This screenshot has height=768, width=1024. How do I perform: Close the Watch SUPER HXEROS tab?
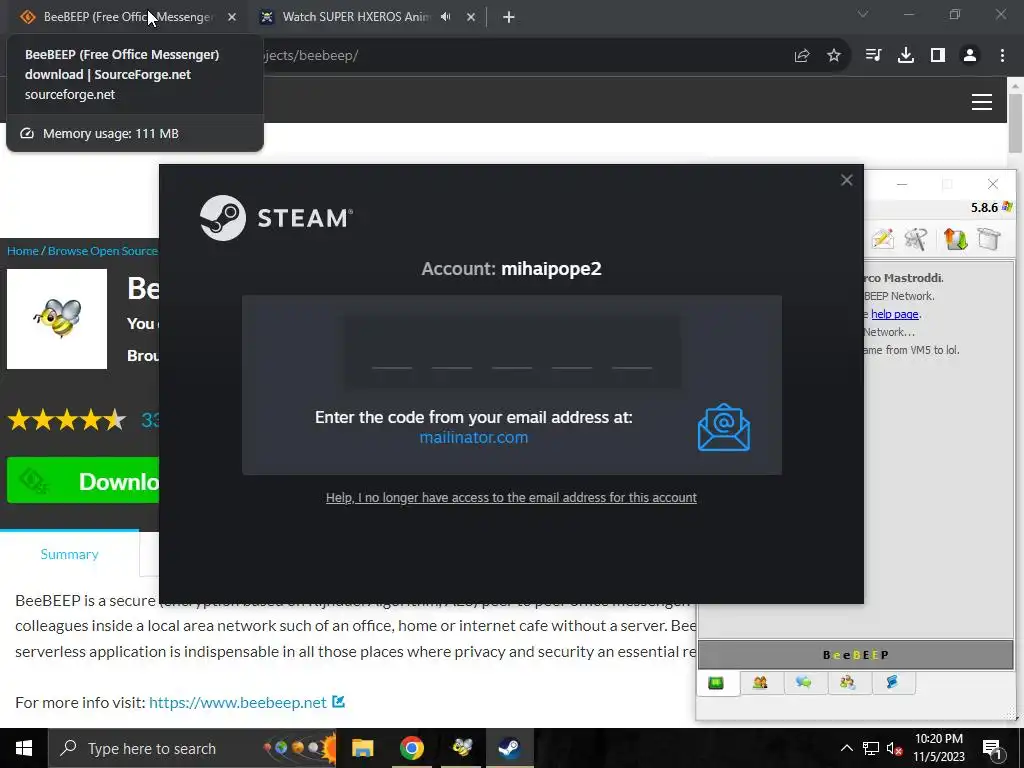(x=471, y=17)
